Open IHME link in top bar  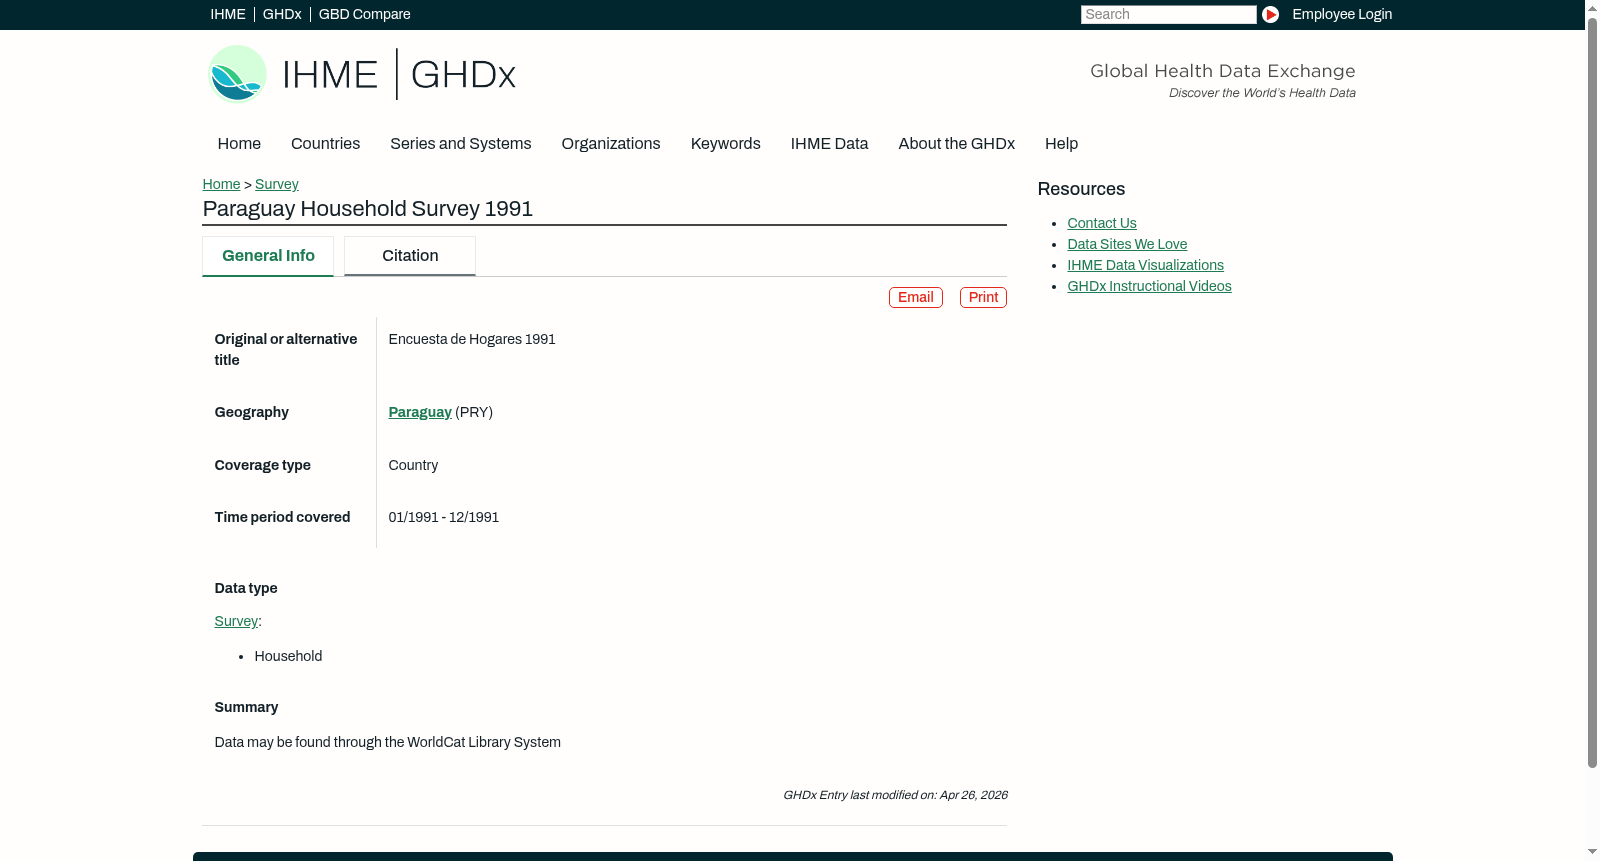(228, 14)
